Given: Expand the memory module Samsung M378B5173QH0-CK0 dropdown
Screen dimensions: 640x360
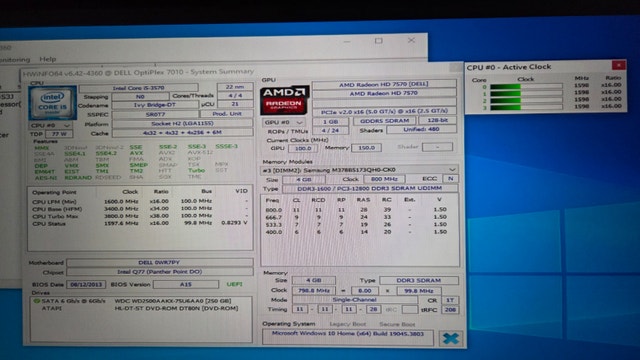Looking at the screenshot, I should click(359, 170).
